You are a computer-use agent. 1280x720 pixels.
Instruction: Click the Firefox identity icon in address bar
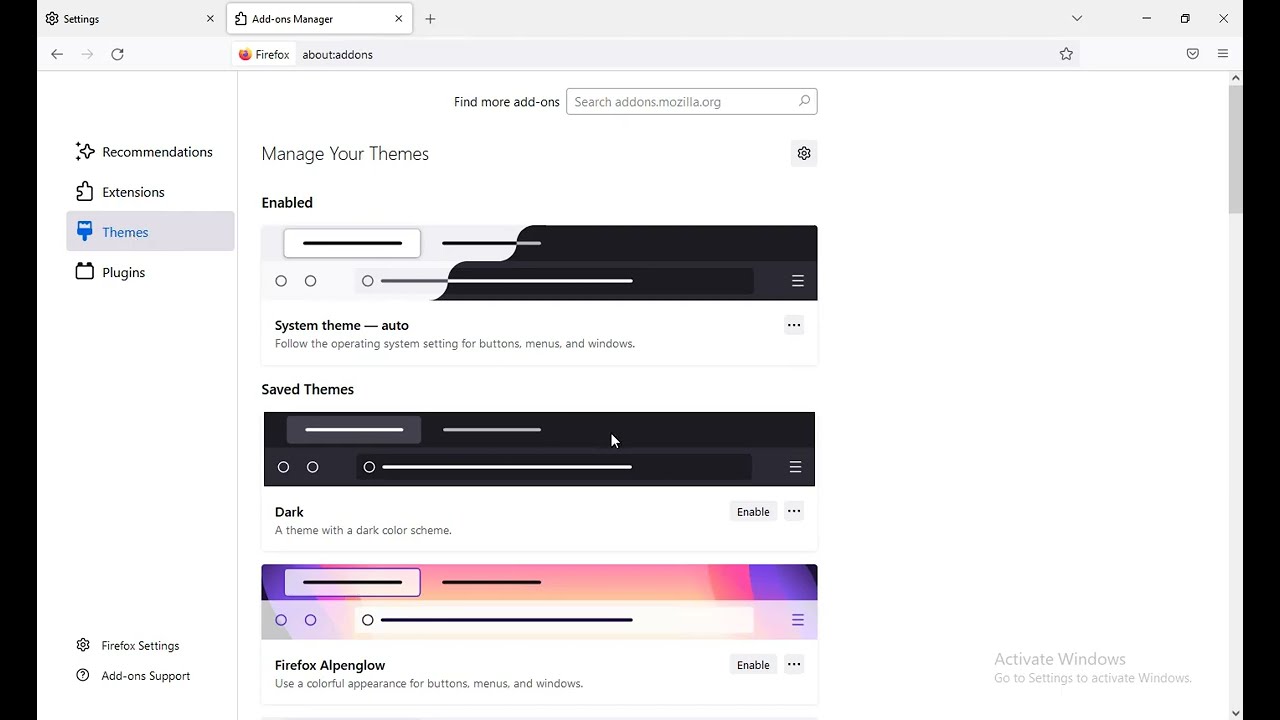pyautogui.click(x=264, y=55)
